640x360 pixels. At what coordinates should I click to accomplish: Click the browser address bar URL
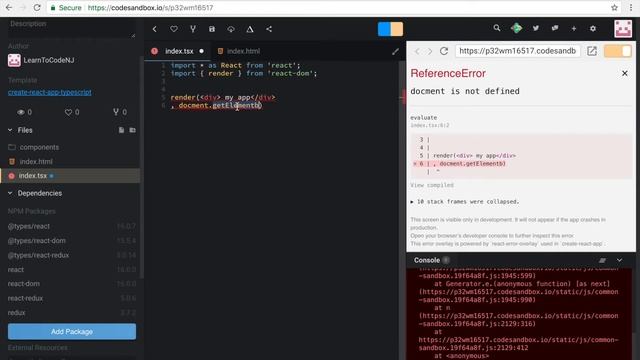tap(150, 7)
